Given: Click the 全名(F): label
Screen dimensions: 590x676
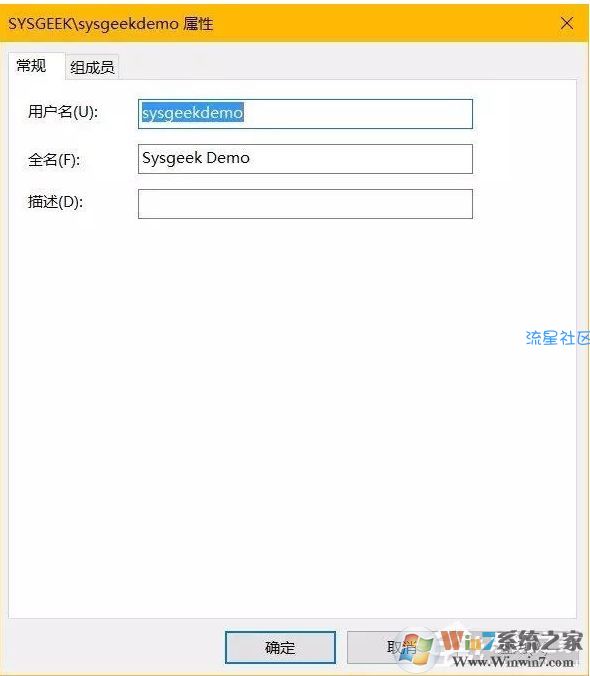Looking at the screenshot, I should click(54, 160).
